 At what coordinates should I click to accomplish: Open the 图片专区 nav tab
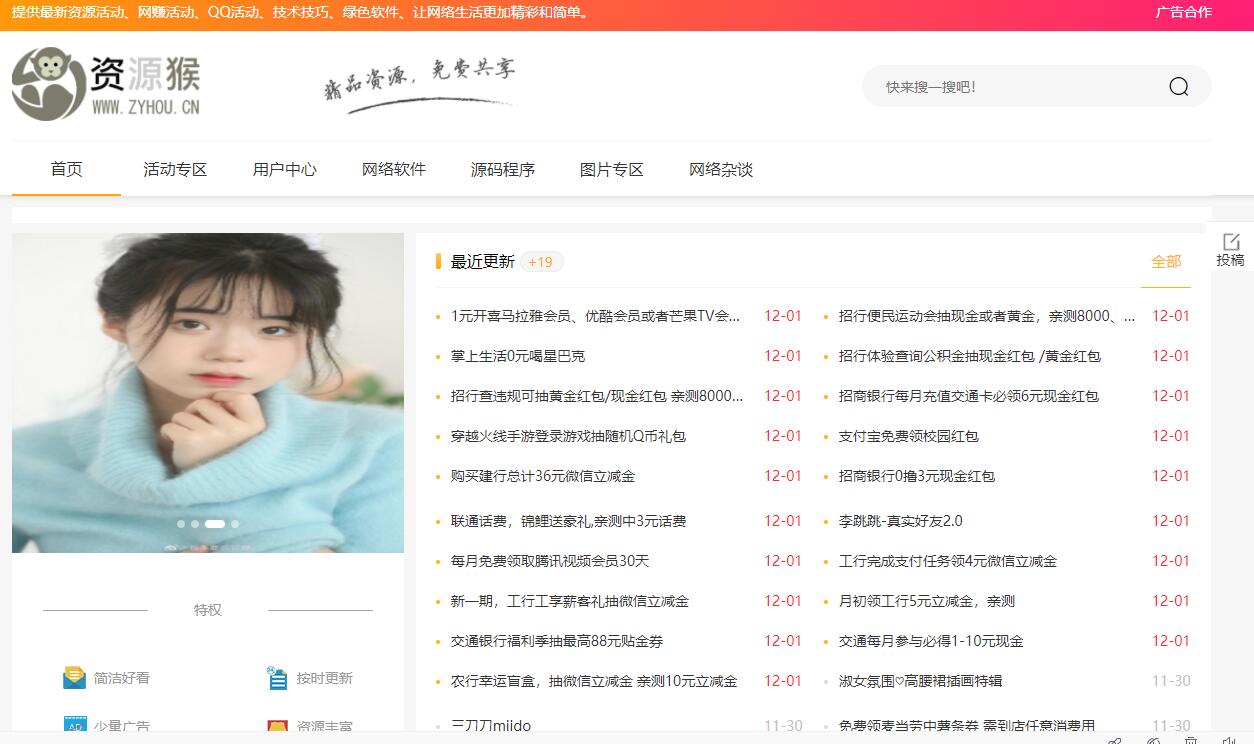point(611,170)
